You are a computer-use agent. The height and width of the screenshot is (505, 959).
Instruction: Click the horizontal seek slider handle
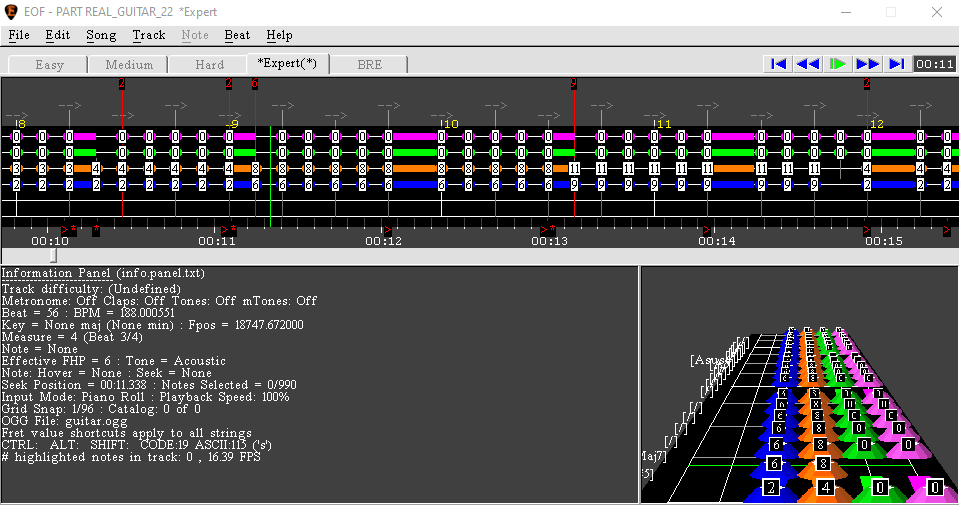coord(53,256)
